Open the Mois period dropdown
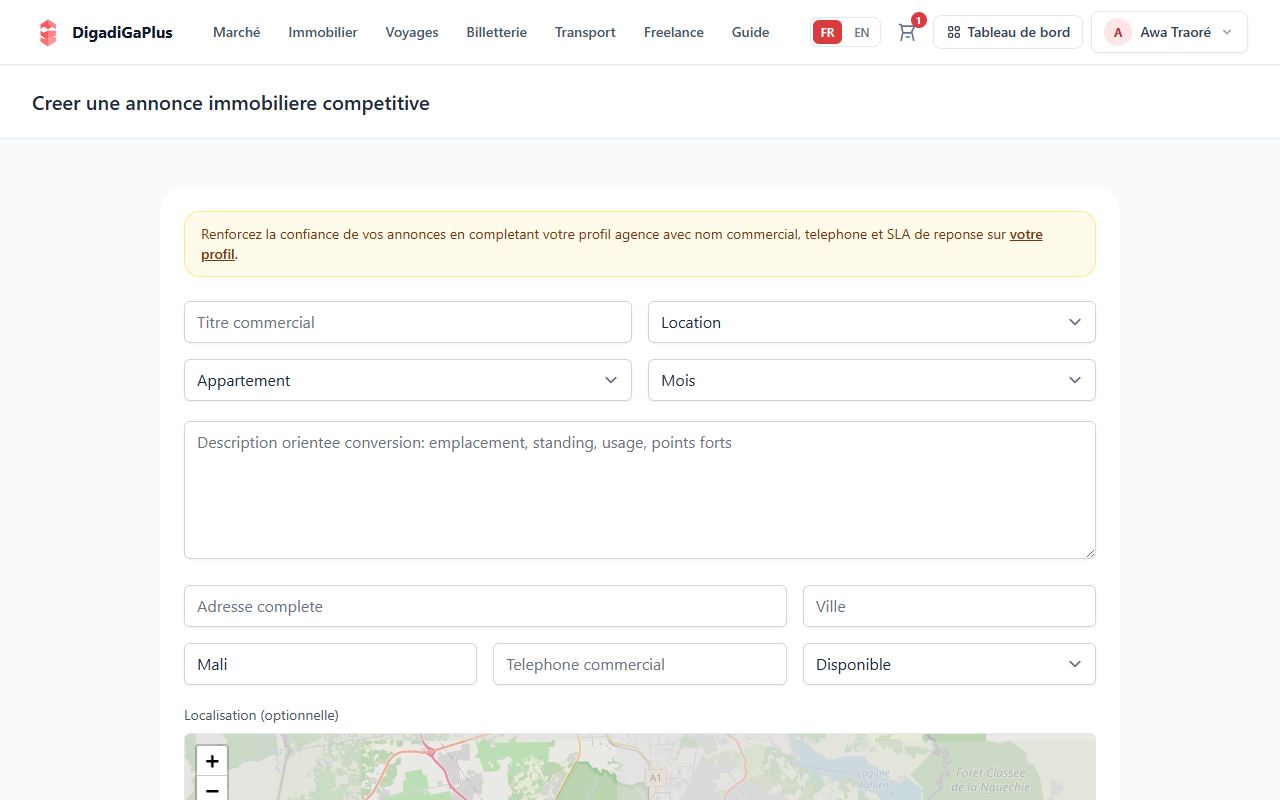1280x800 pixels. coord(872,380)
